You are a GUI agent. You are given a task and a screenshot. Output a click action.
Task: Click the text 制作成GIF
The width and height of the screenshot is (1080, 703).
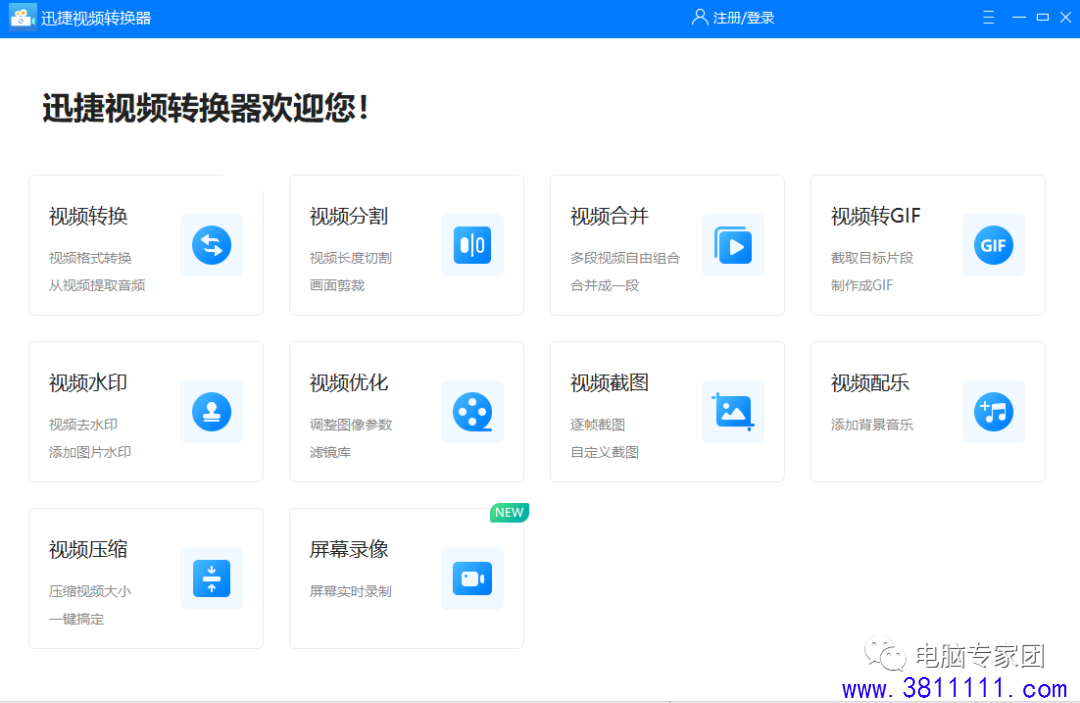click(x=862, y=286)
